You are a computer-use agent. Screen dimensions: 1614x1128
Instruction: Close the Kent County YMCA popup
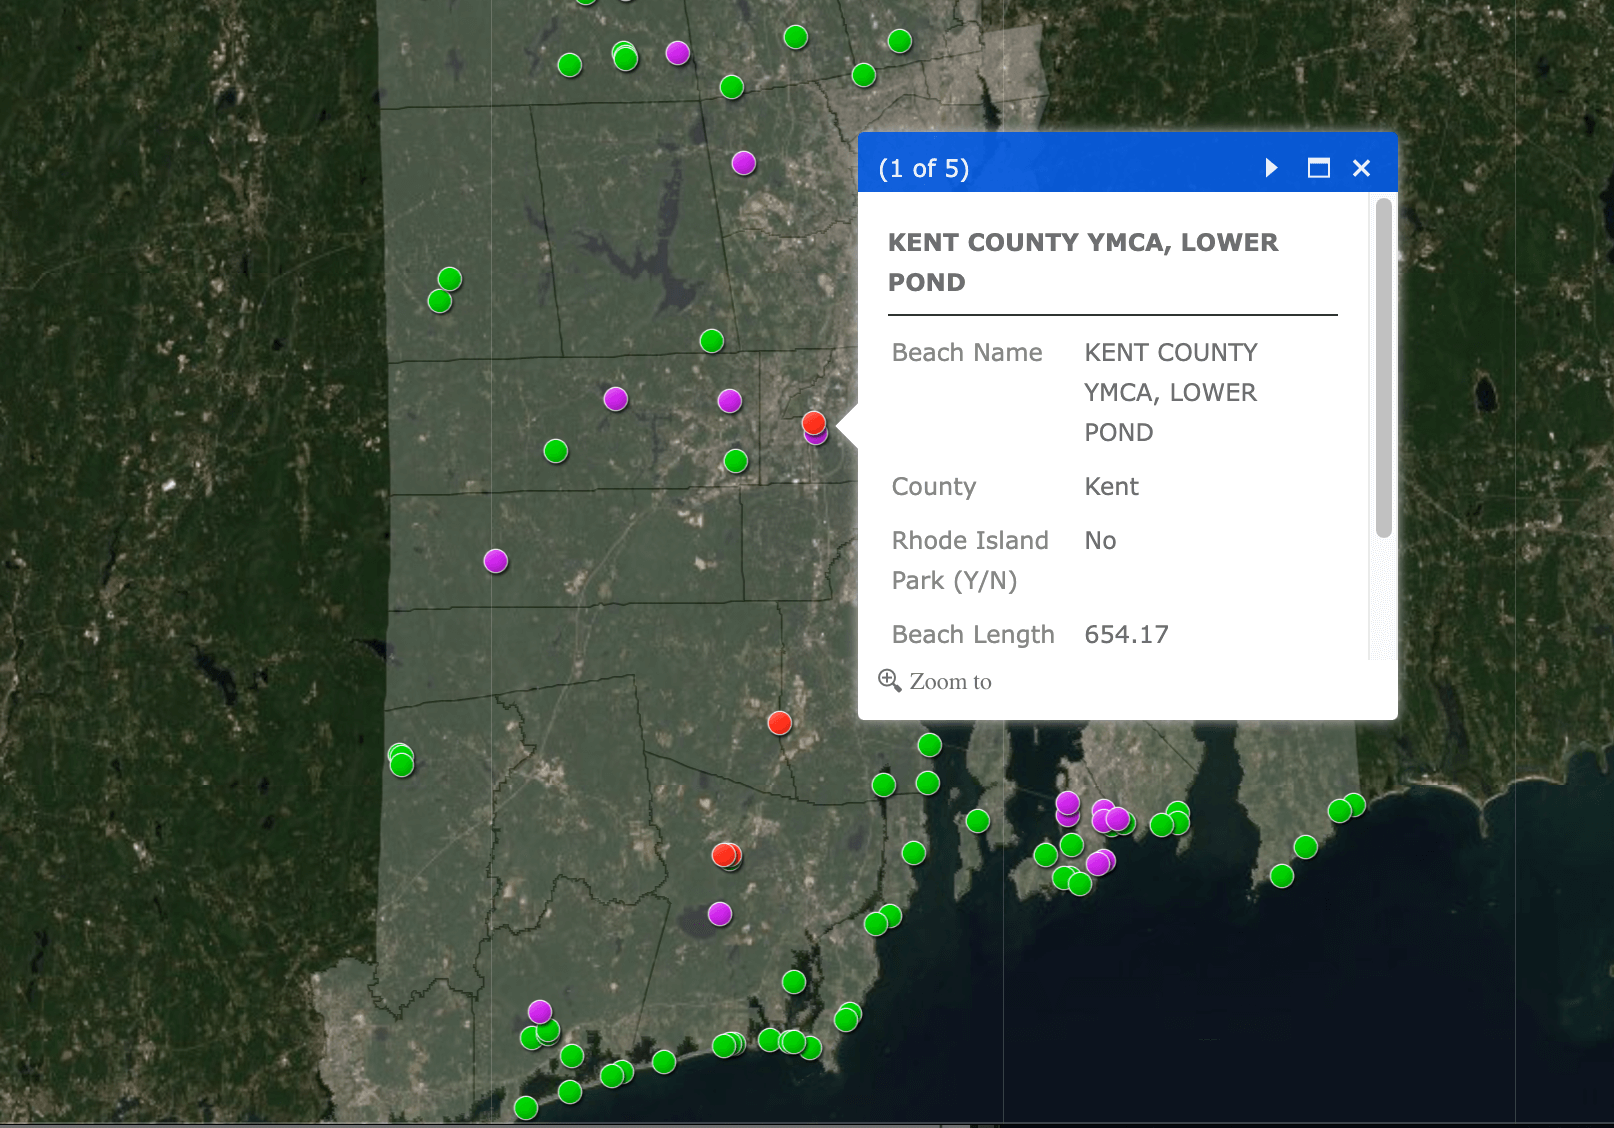pyautogui.click(x=1361, y=168)
